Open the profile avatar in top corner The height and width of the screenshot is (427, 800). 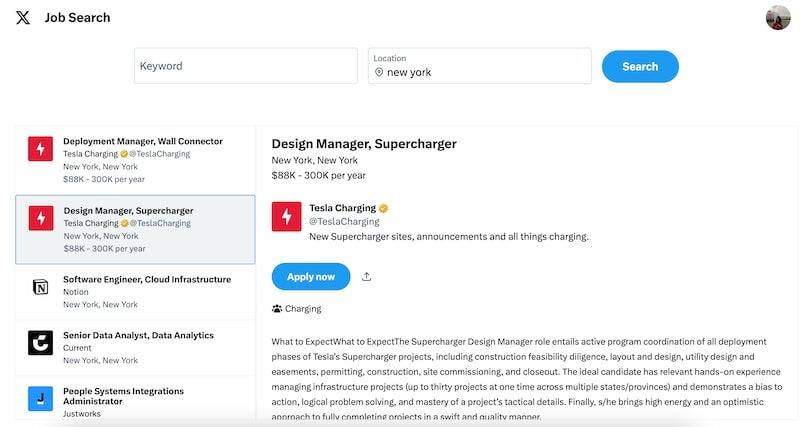pyautogui.click(x=778, y=18)
